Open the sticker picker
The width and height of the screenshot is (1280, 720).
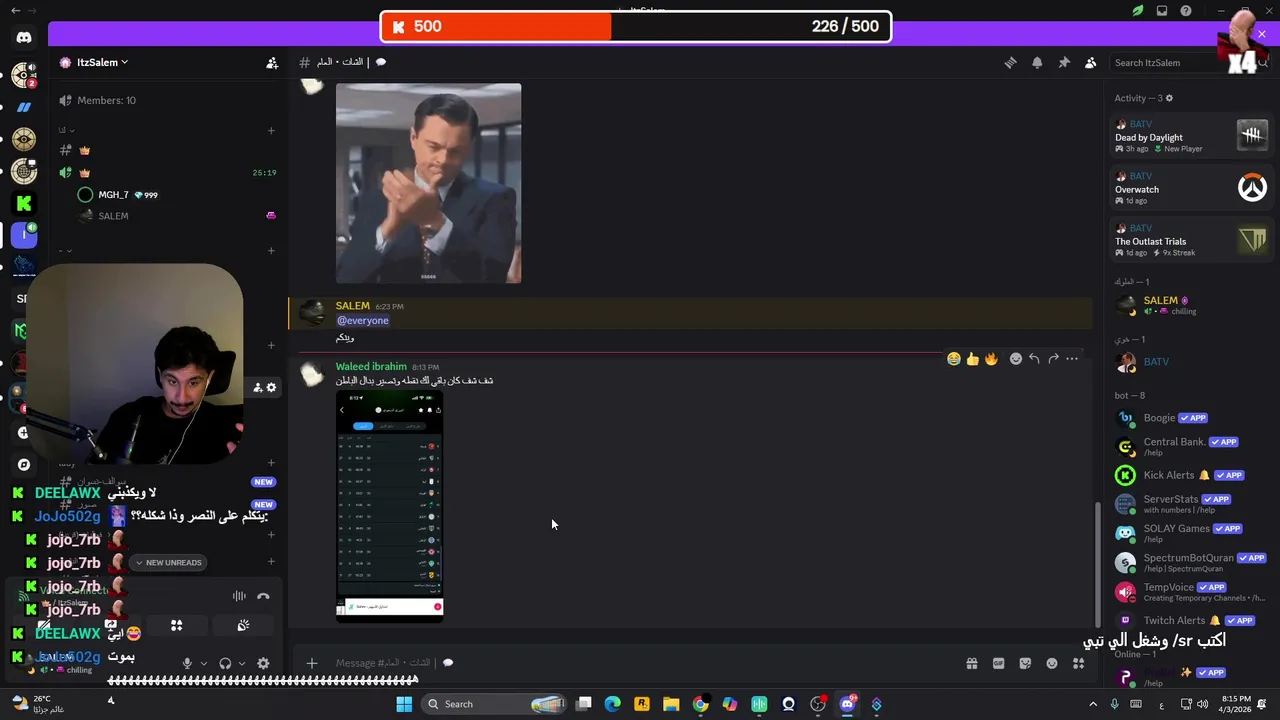point(1025,663)
